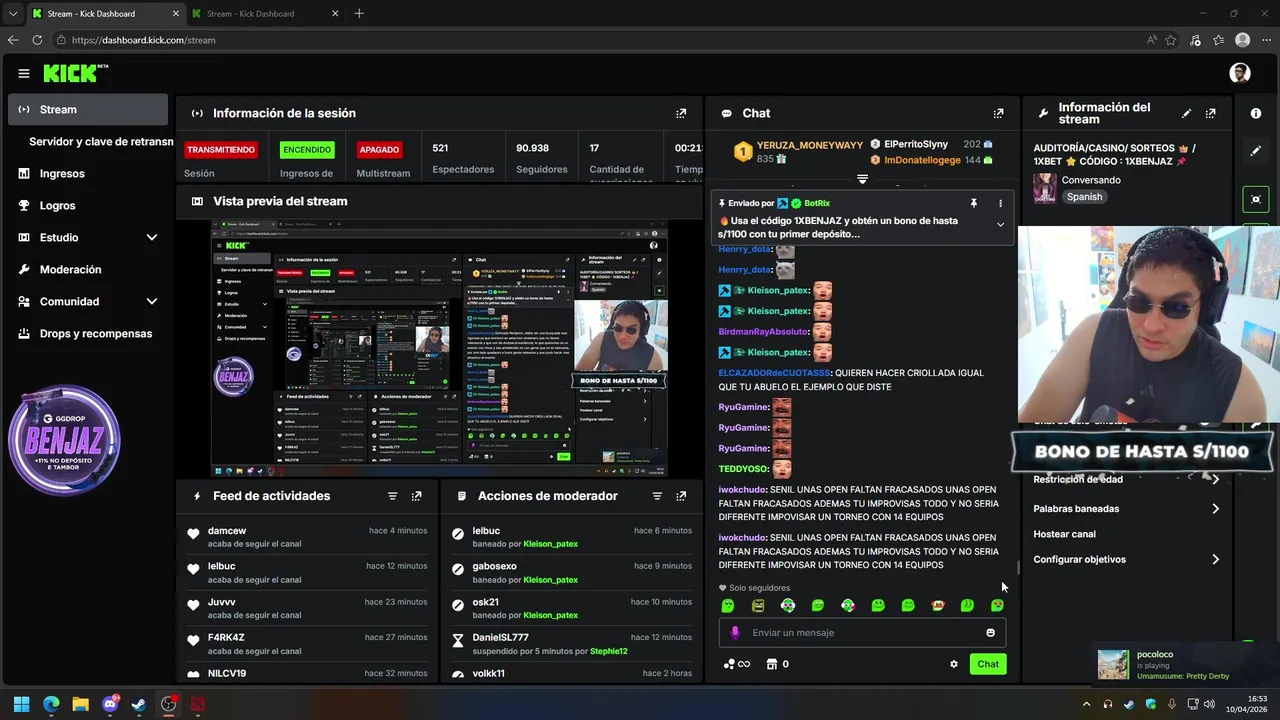1280x720 pixels.
Task: Open Palabras baneadas settings
Action: pos(1127,509)
